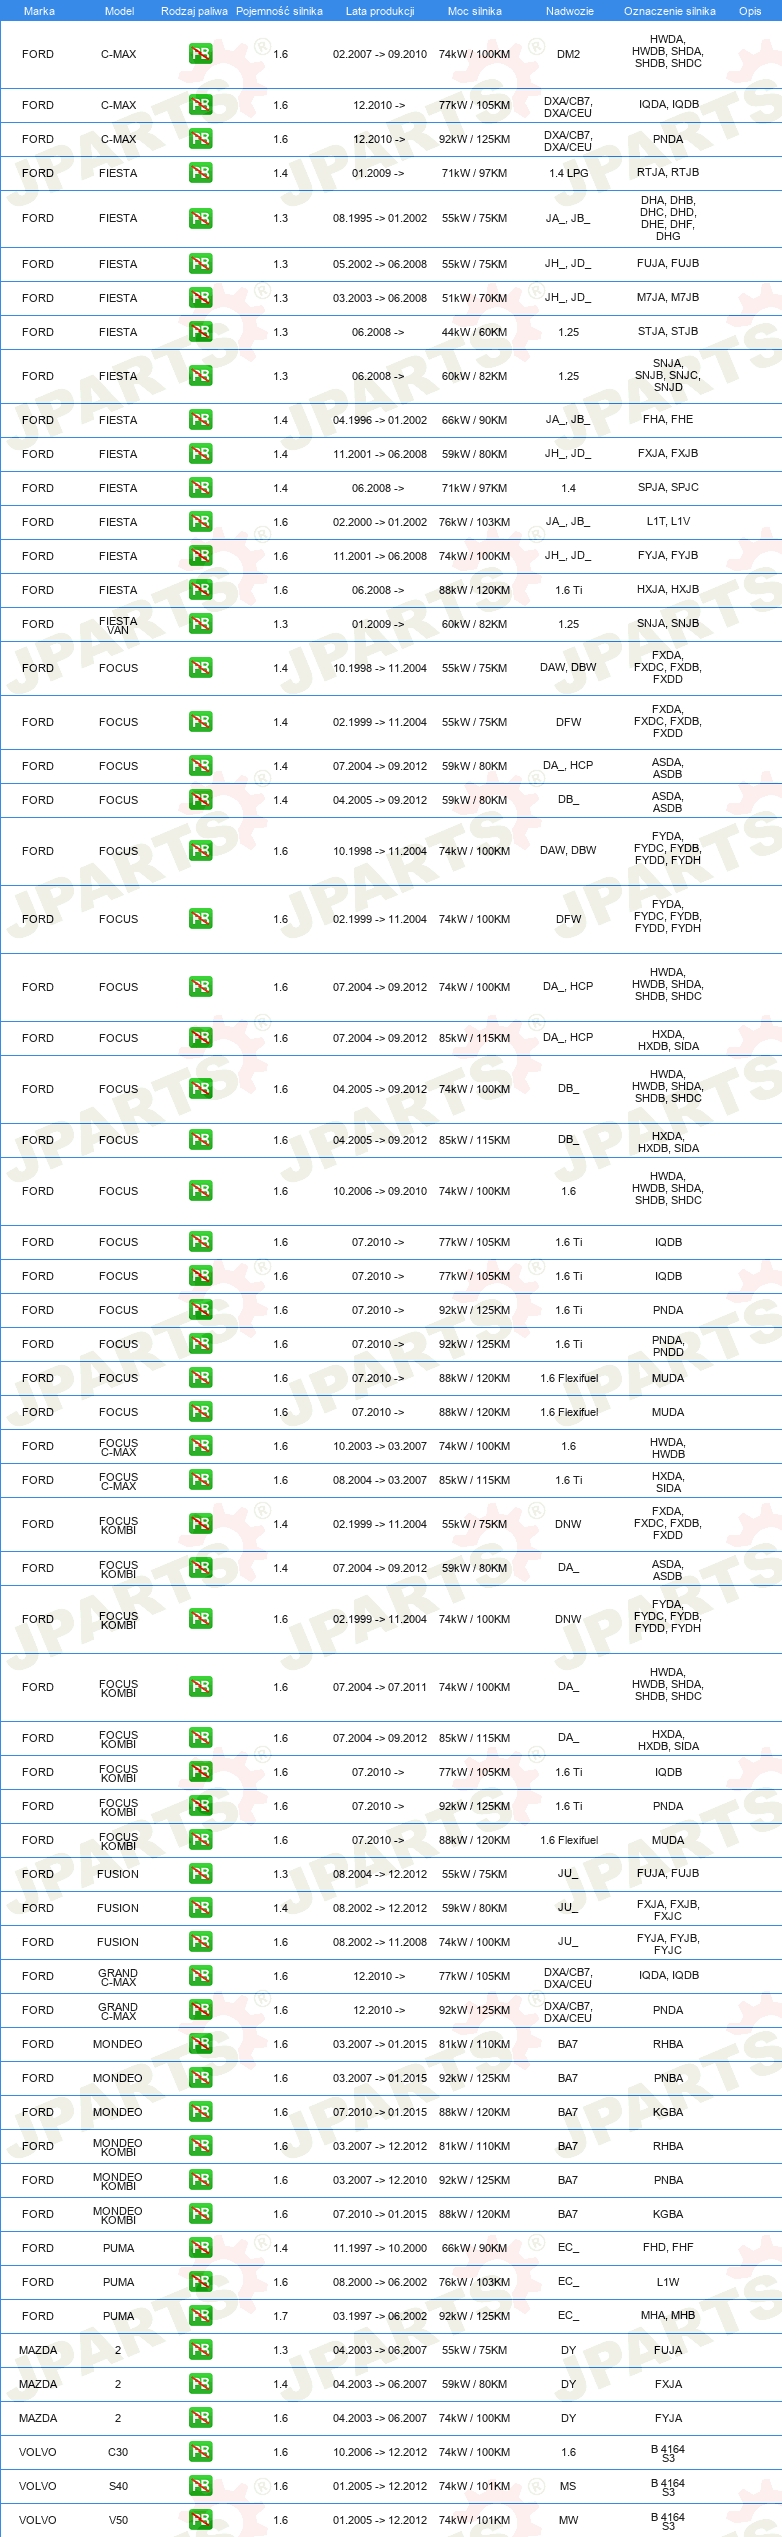This screenshot has height=2537, width=782.
Task: Click the fuel icon in the FOCUS KOMBI DNW 55kW row
Action: coord(200,1524)
